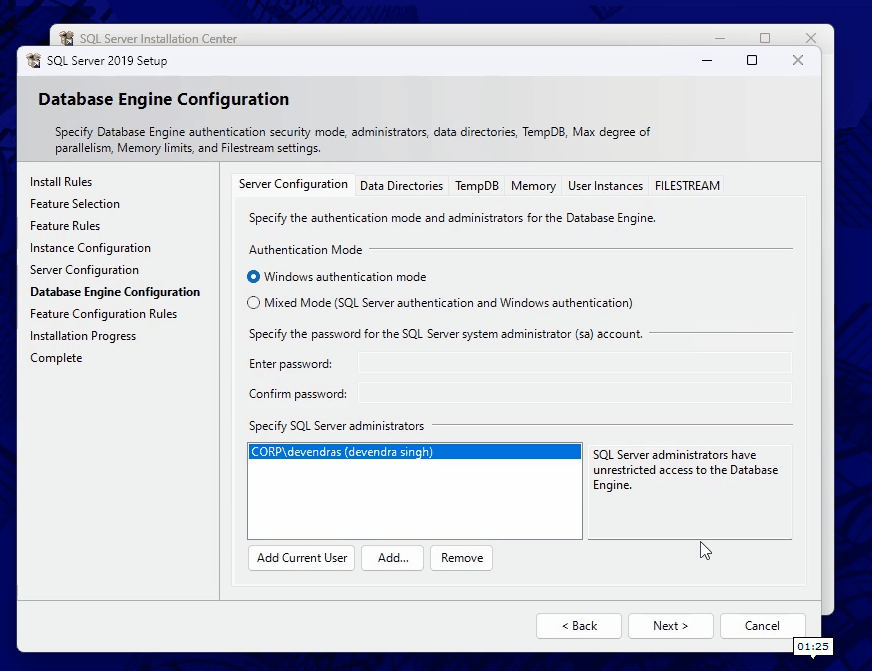Click the SQL Server 2019 Setup title icon
The height and width of the screenshot is (671, 872).
(34, 60)
